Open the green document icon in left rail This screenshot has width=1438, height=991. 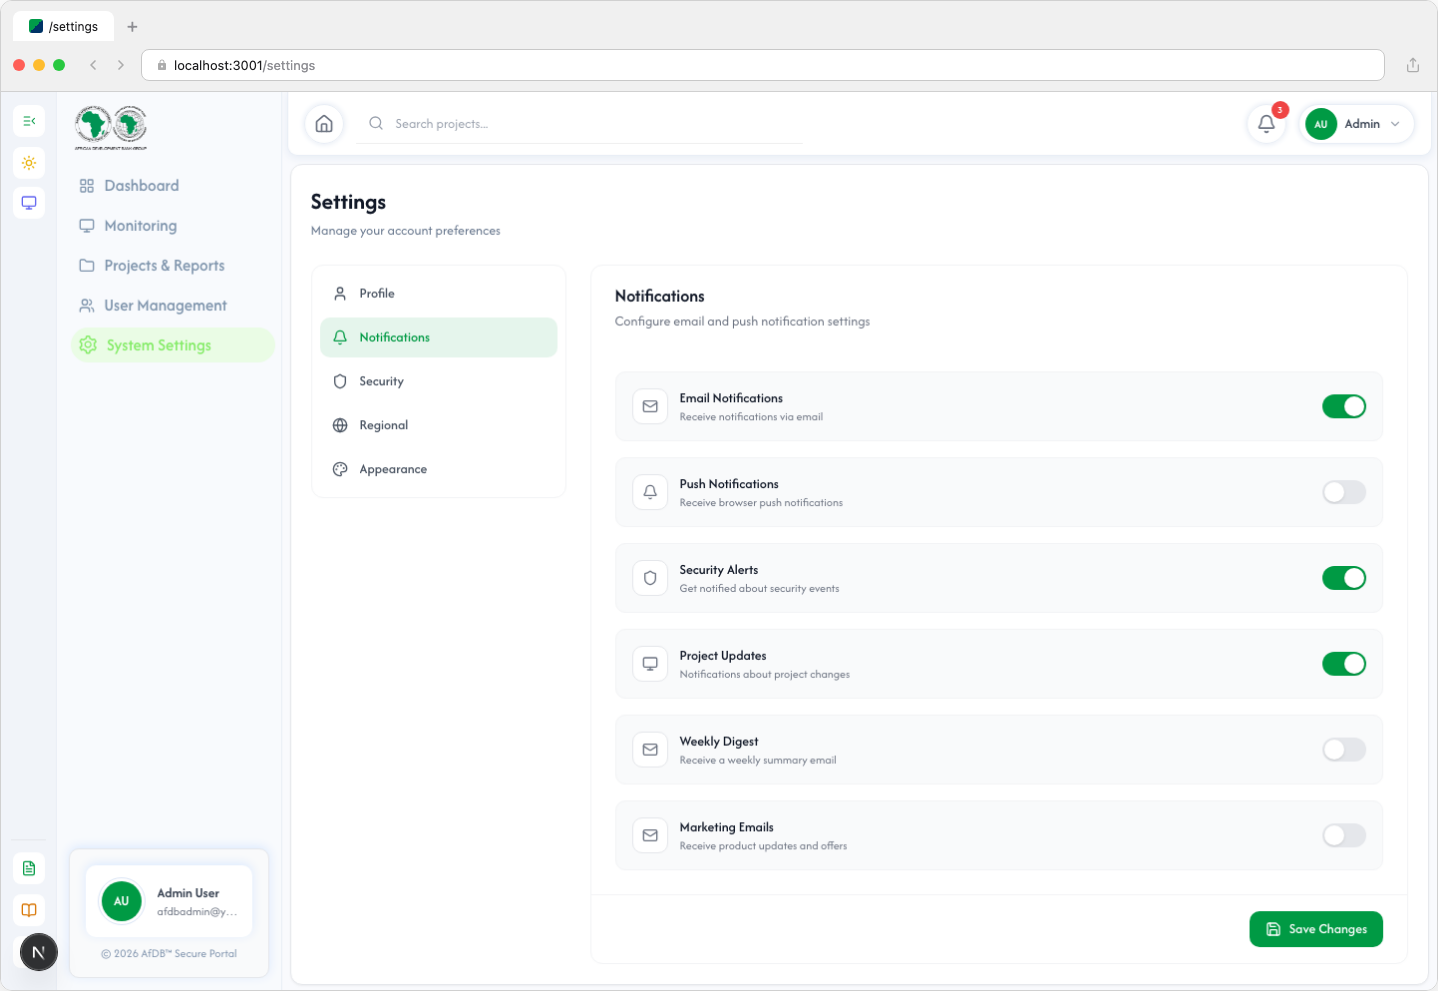[x=29, y=868]
